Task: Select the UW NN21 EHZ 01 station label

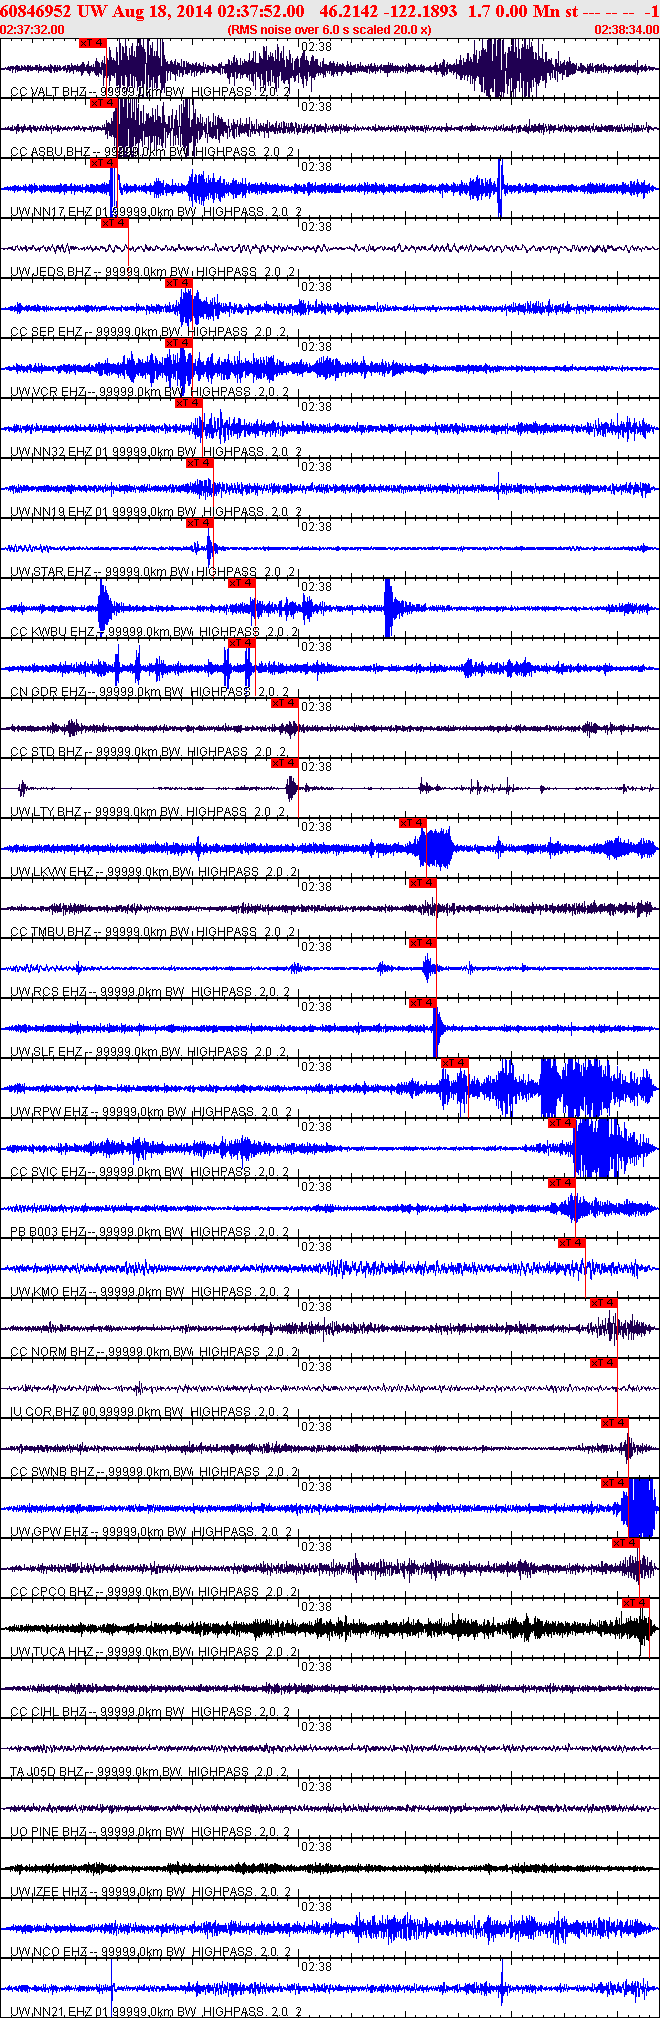Action: [x=155, y=2011]
